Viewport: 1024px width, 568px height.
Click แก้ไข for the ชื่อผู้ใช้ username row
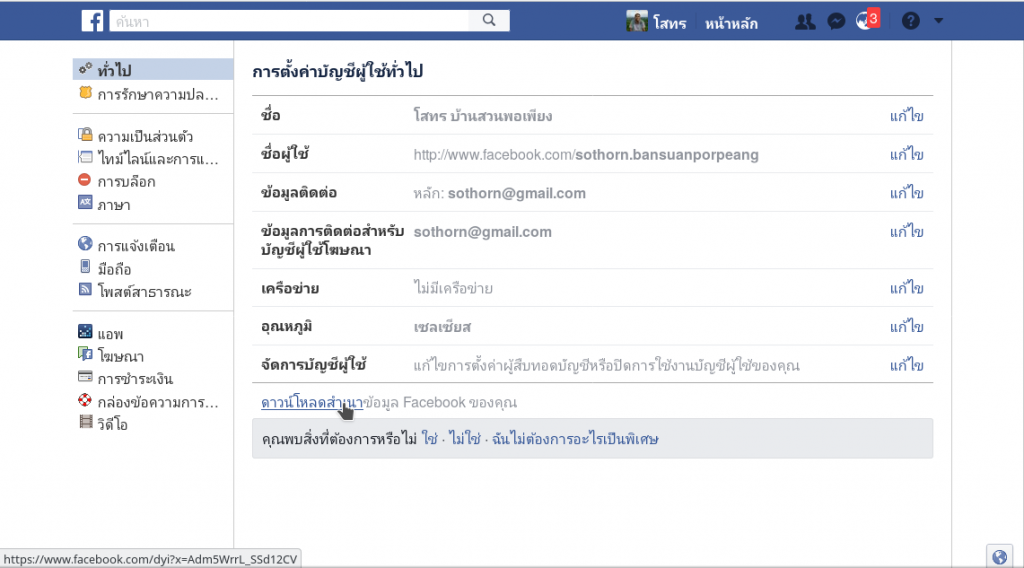click(906, 154)
